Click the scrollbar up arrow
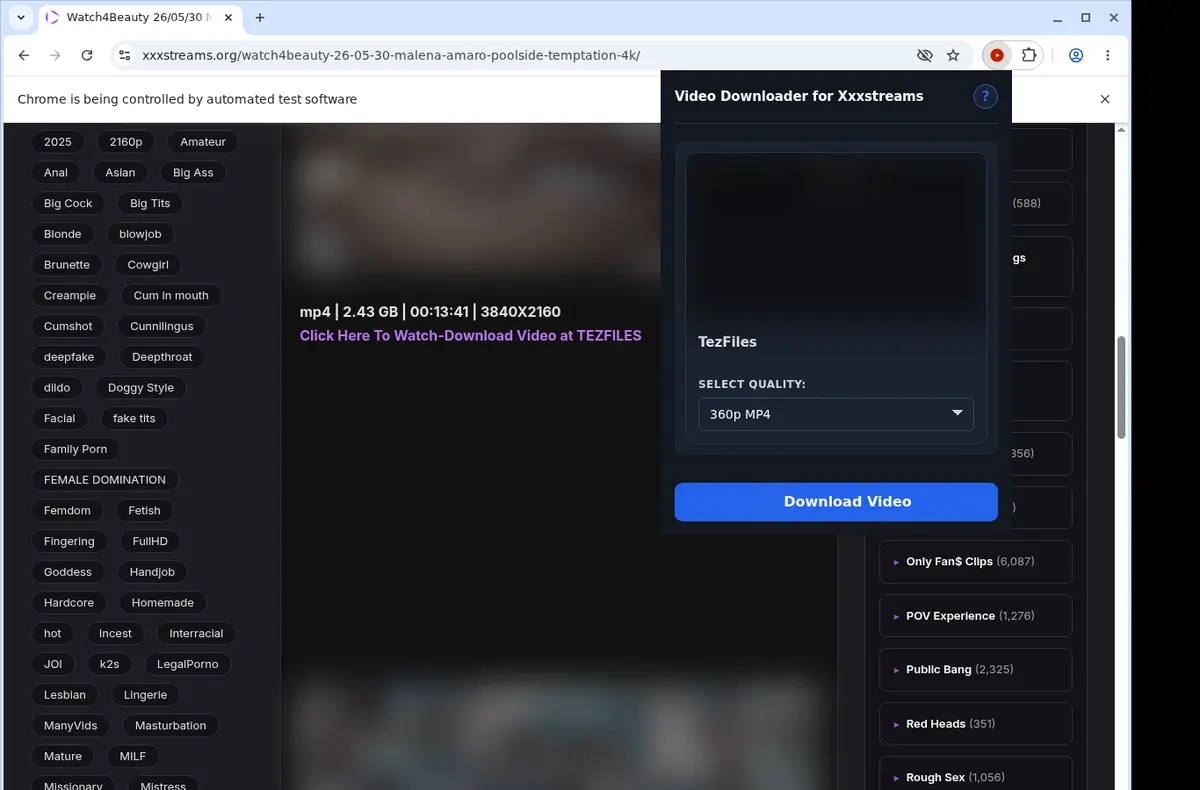 [1122, 130]
